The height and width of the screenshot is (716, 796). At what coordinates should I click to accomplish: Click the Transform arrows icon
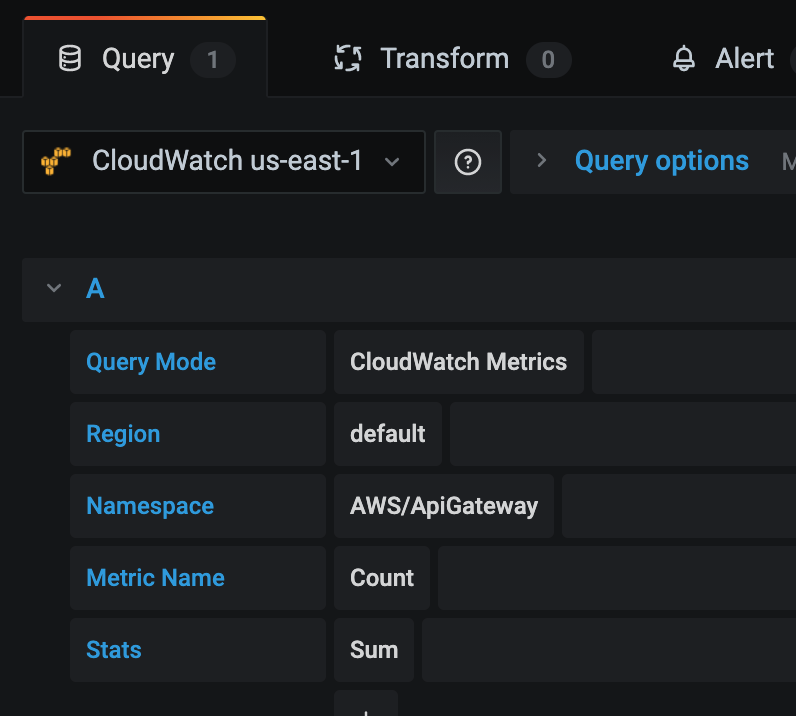[x=348, y=58]
